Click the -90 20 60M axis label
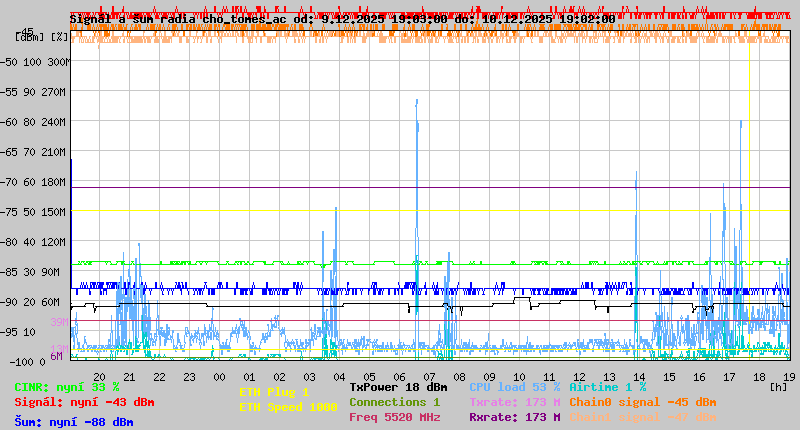 pos(30,302)
